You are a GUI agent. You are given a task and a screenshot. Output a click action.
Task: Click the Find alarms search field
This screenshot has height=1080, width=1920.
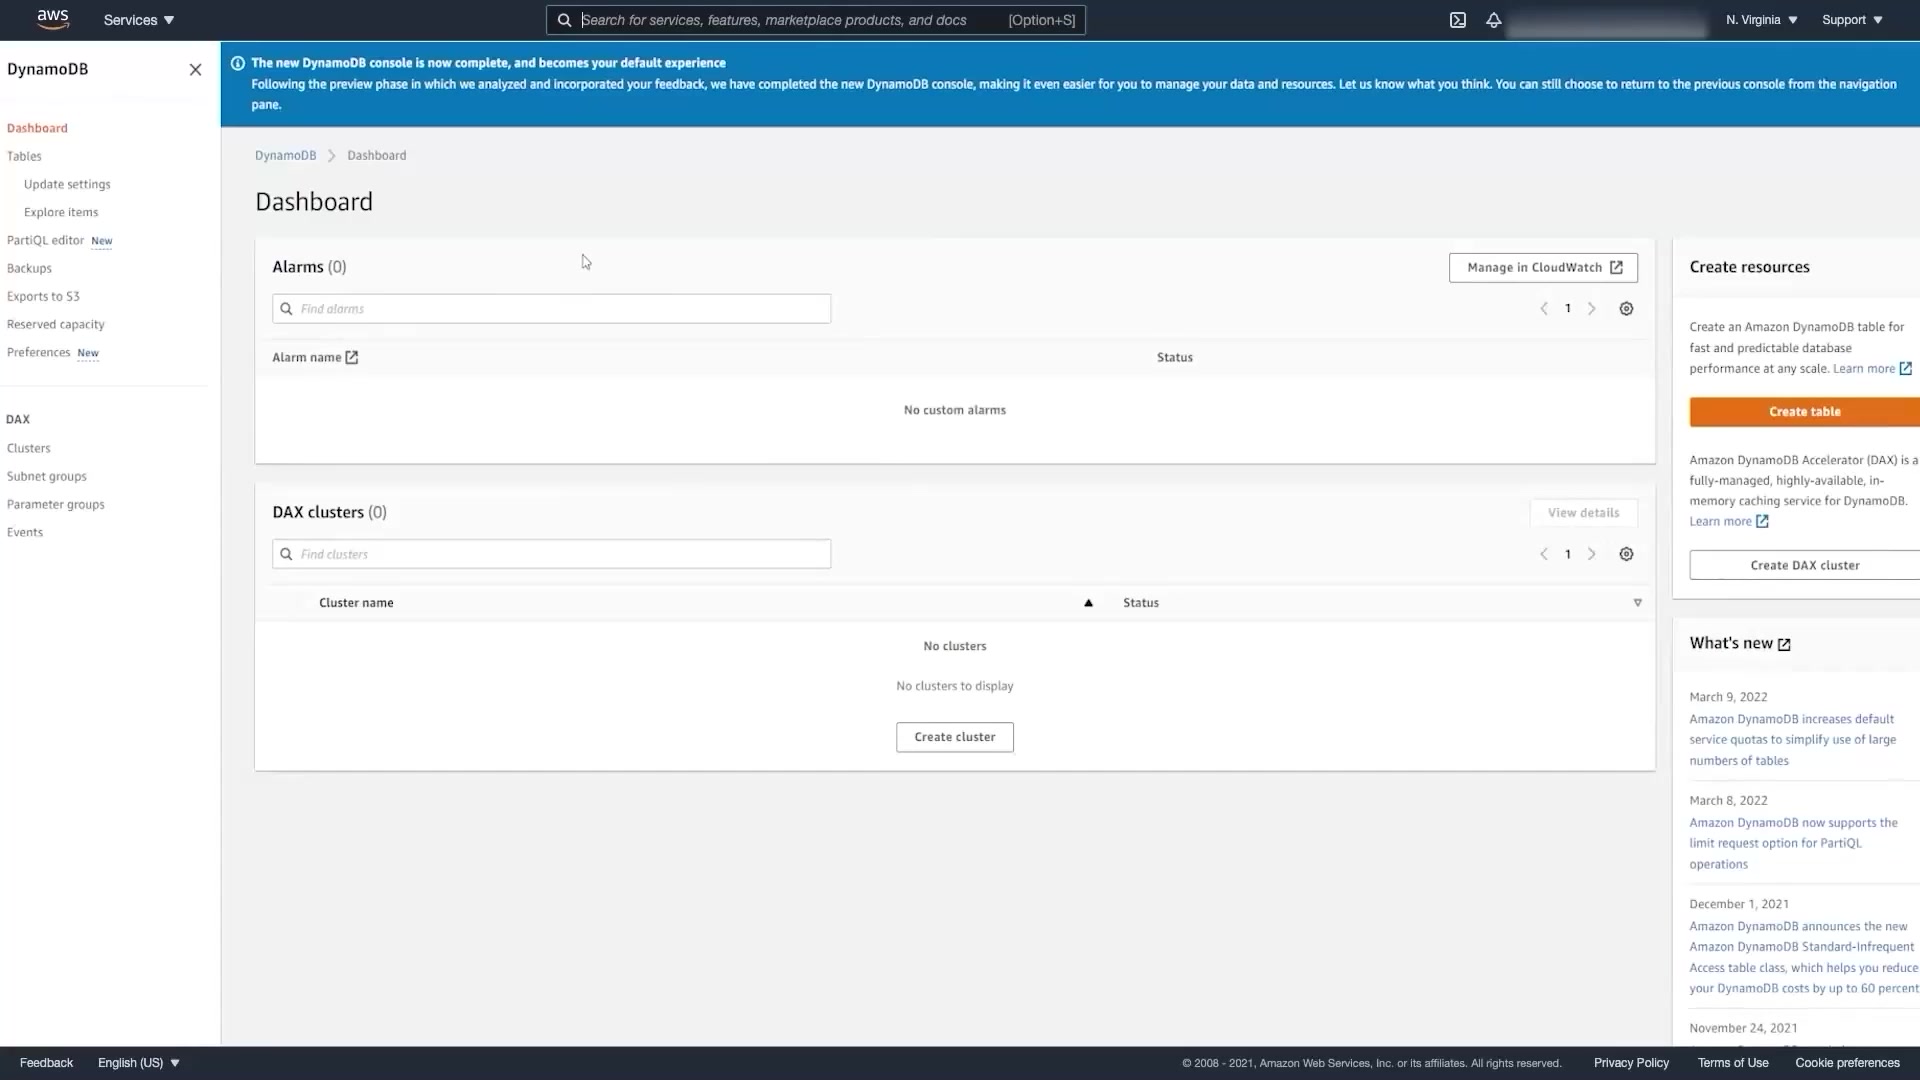tap(551, 309)
